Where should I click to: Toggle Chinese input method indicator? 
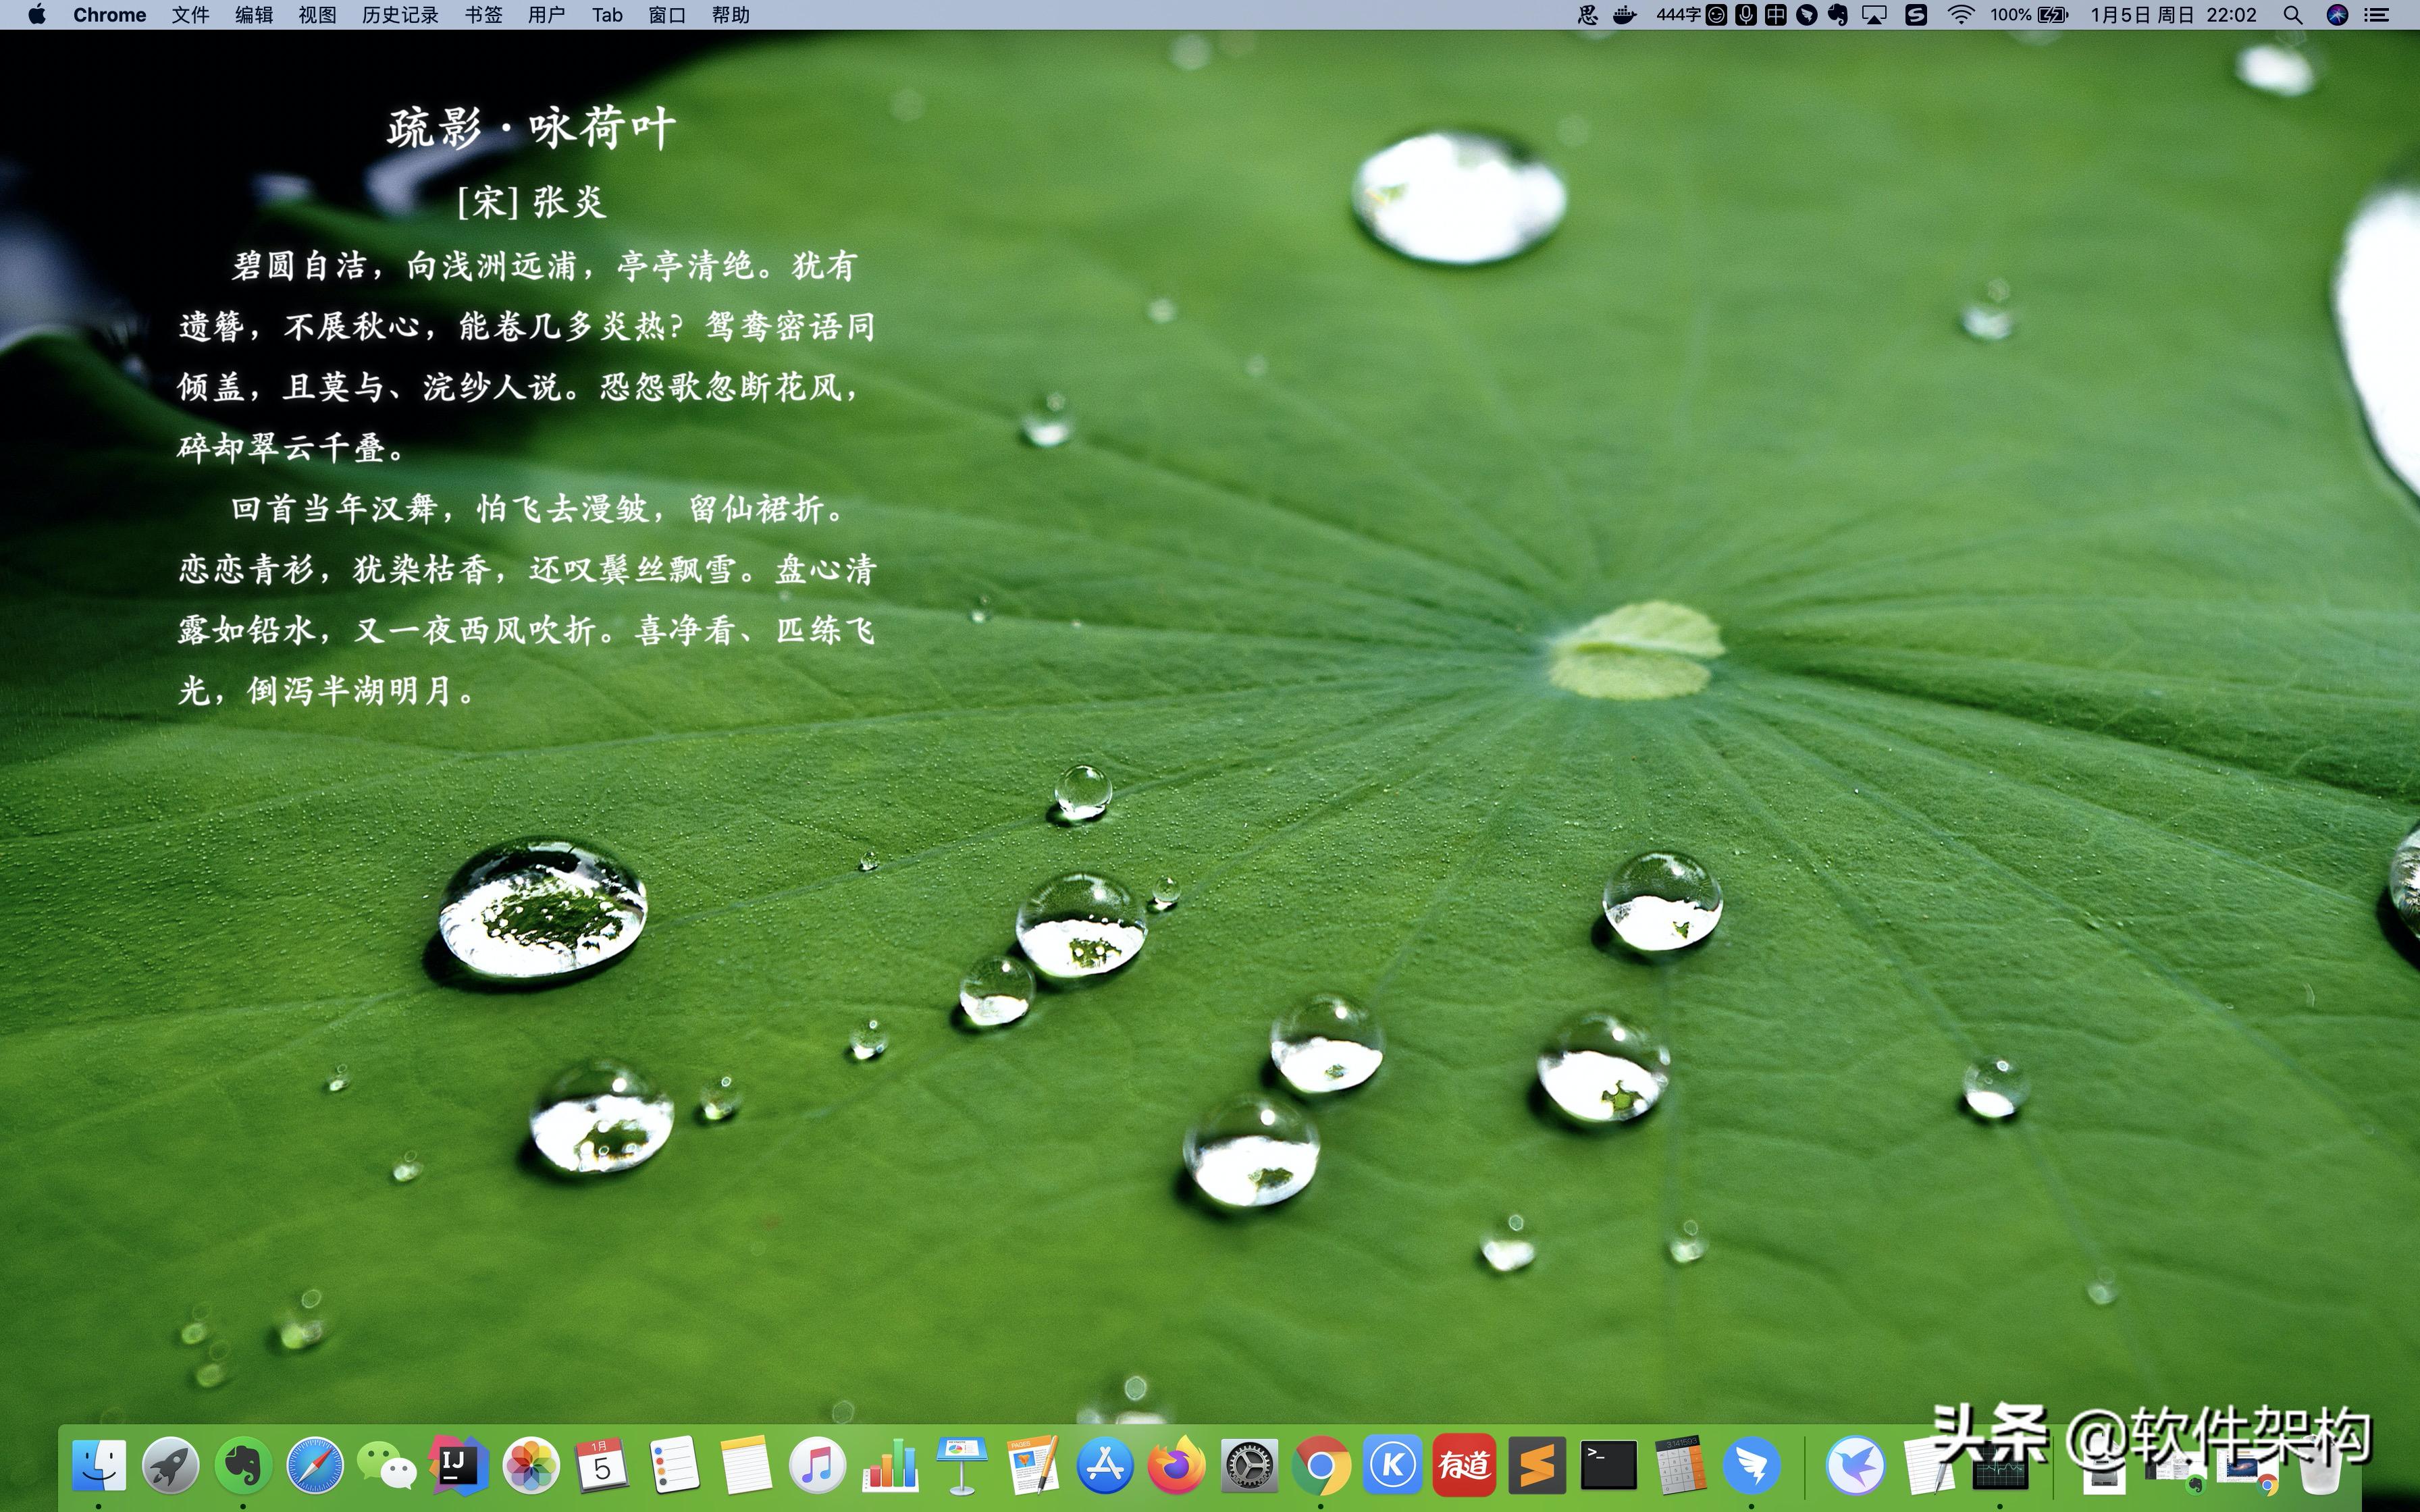point(1775,15)
